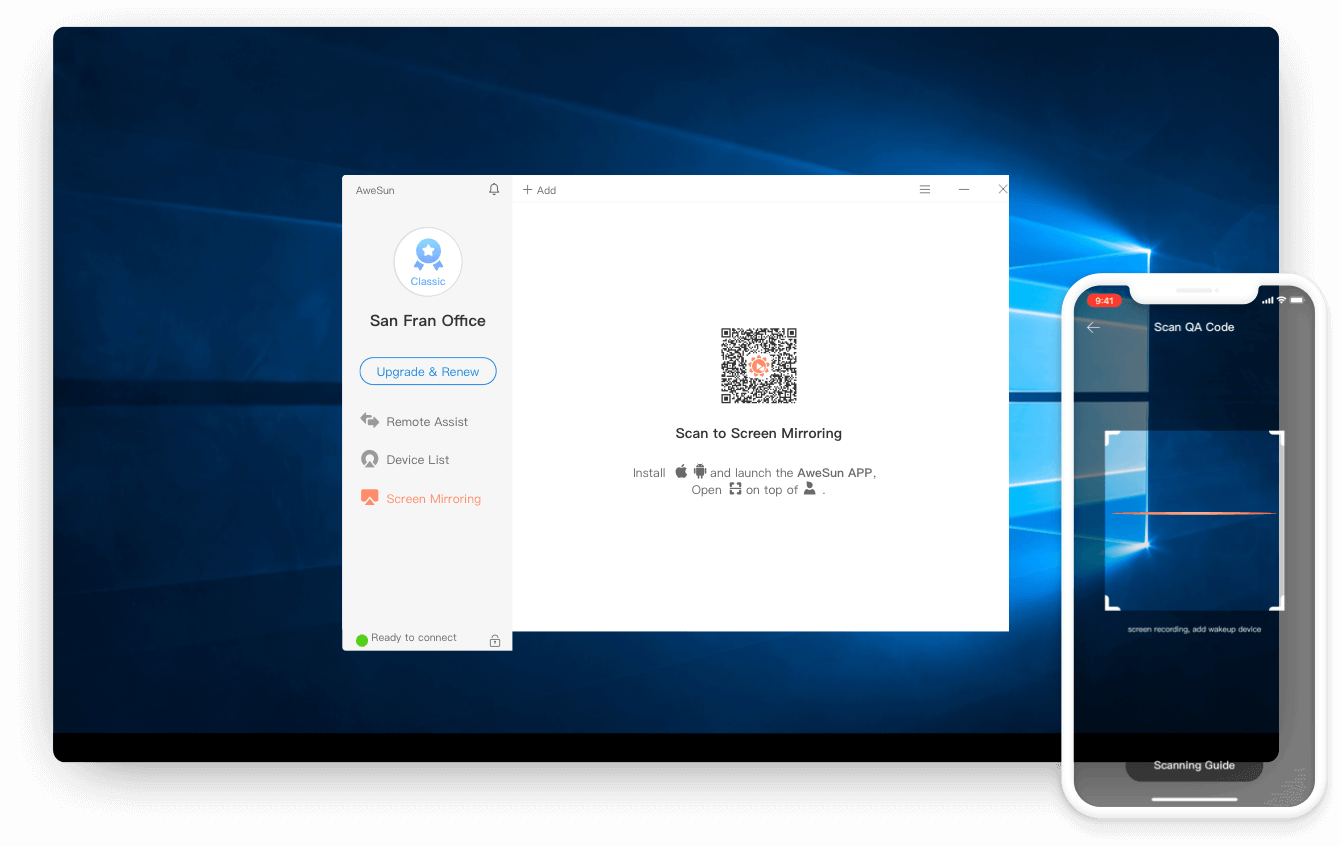
Task: Click the Scan to Screen Mirroring QR code
Action: (758, 365)
